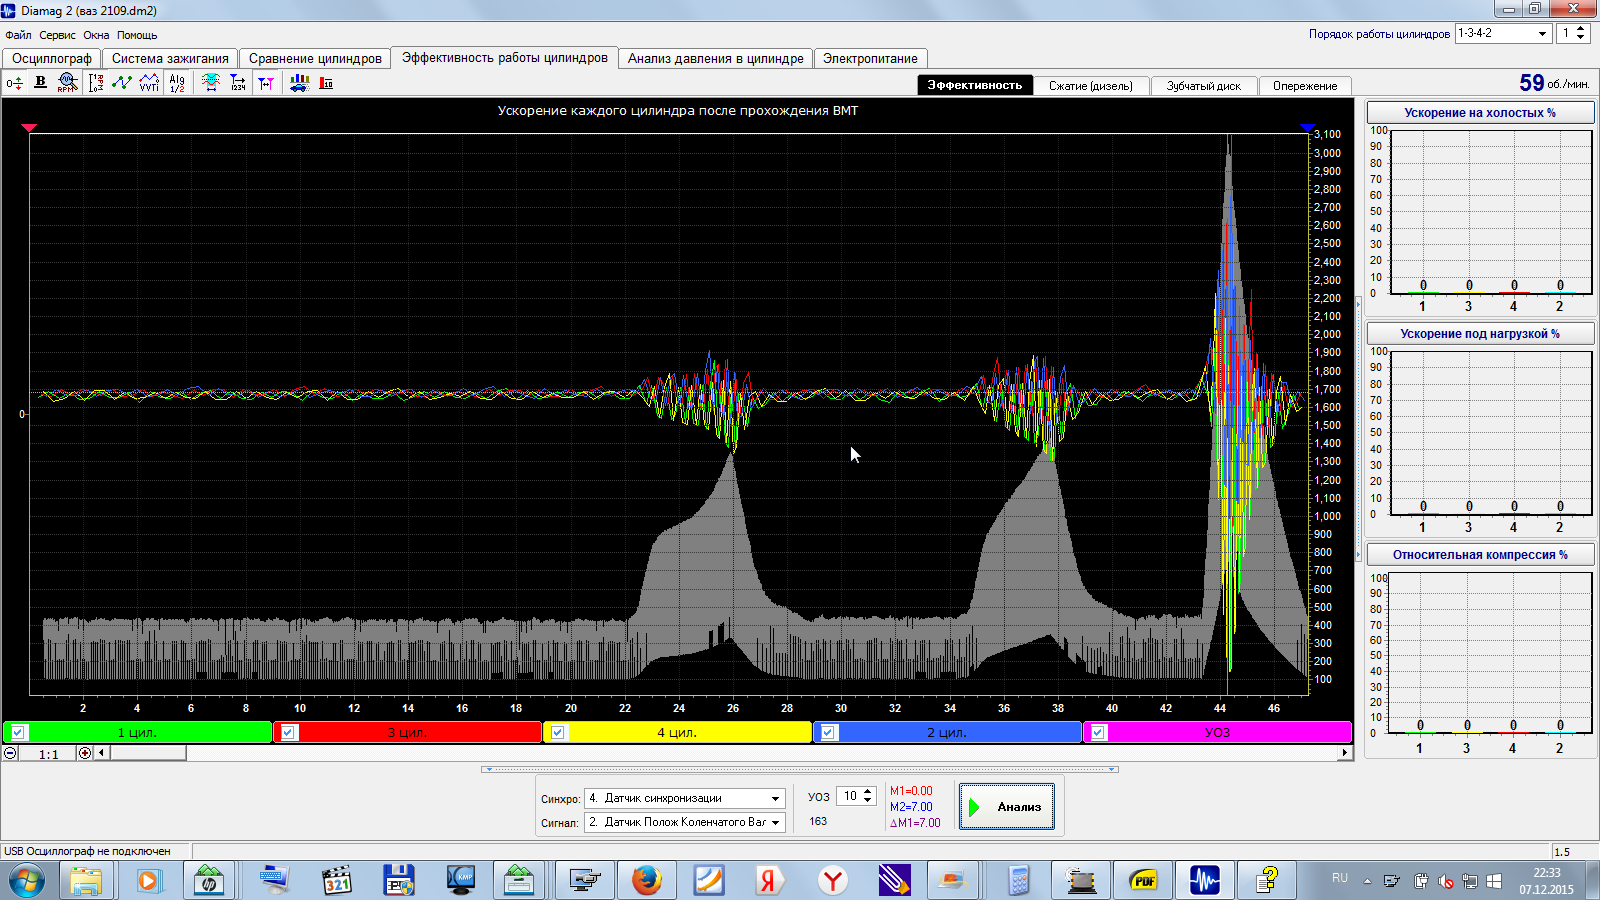Open the calculator taskbar icon
This screenshot has height=900, width=1600.
point(1018,881)
